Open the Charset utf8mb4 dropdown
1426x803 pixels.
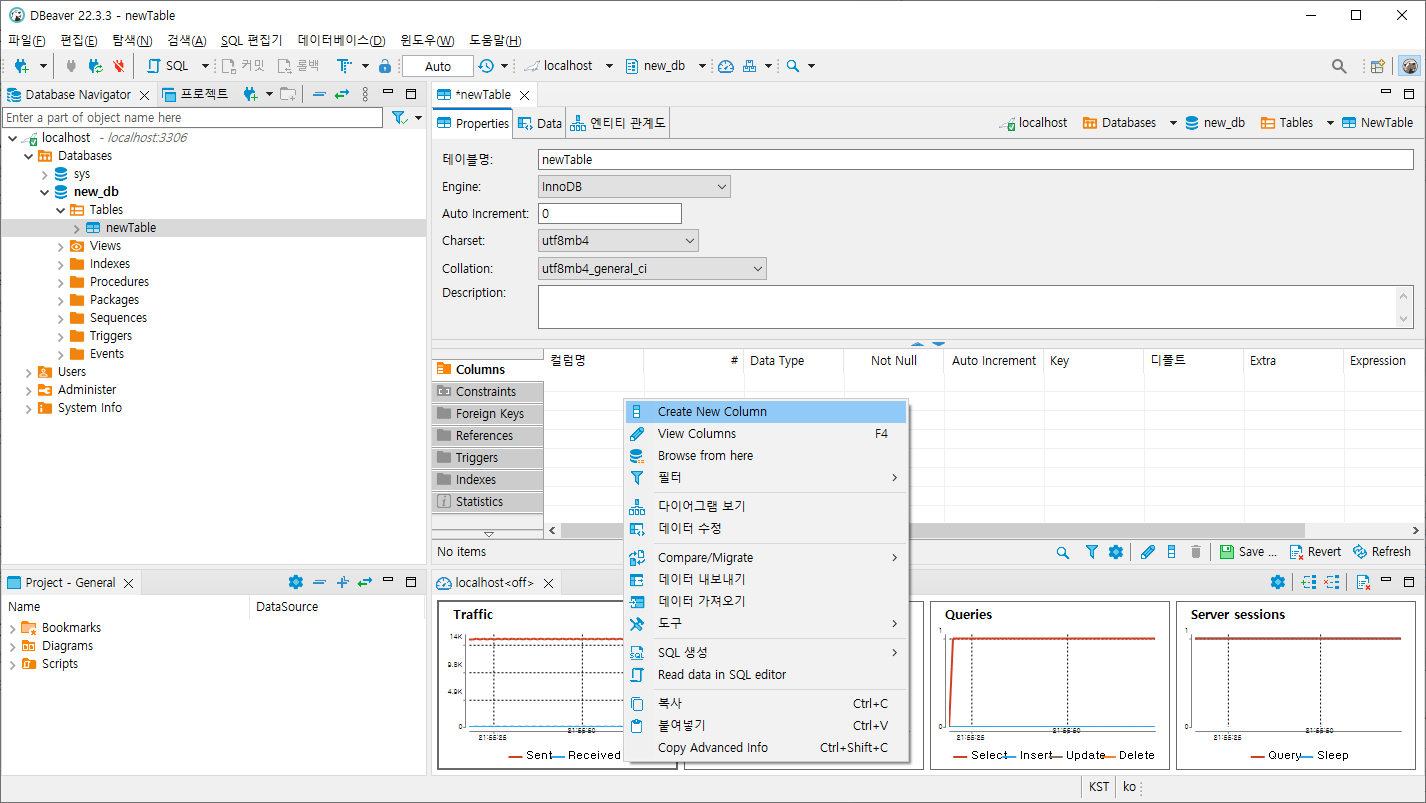[x=618, y=241]
